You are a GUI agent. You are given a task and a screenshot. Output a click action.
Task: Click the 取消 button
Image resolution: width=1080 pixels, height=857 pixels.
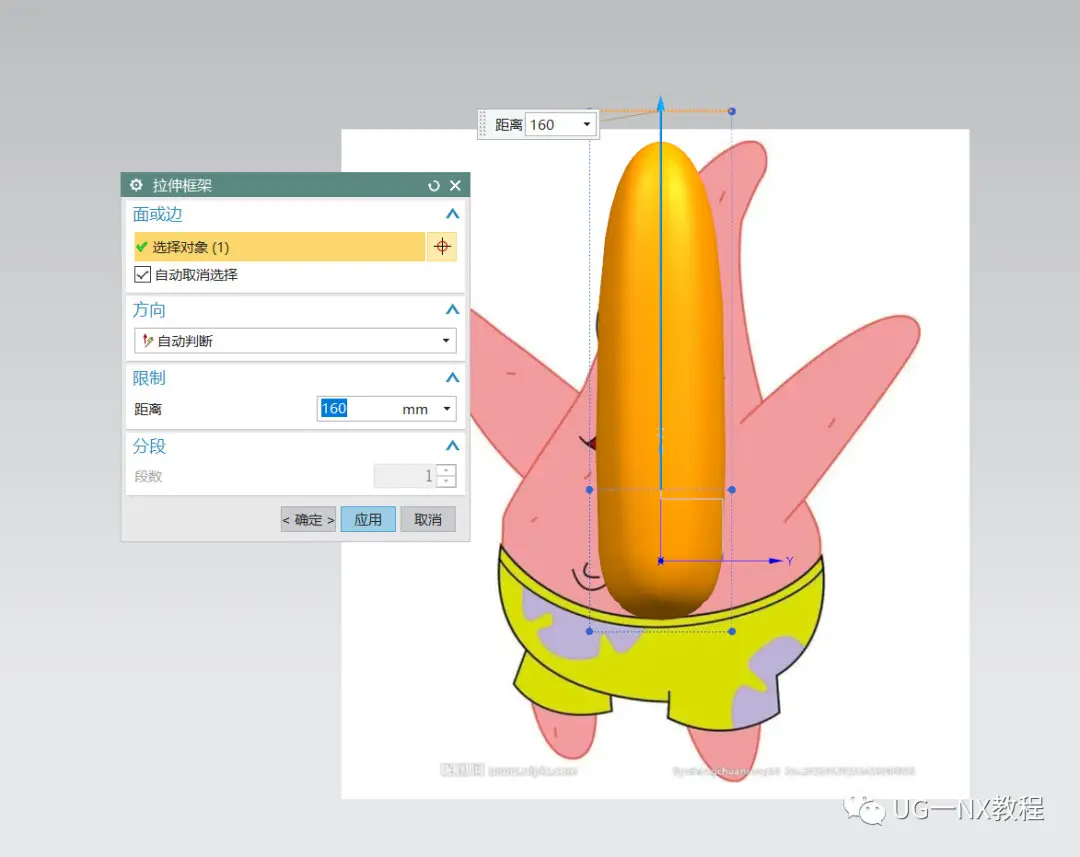point(428,519)
